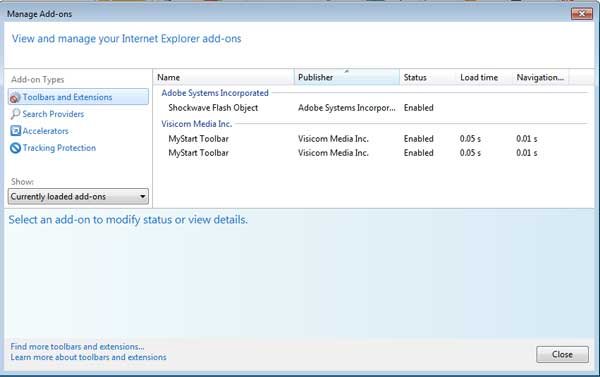Close the Manage Add-ons window with X
Viewport: 600px width, 377px height.
click(582, 14)
